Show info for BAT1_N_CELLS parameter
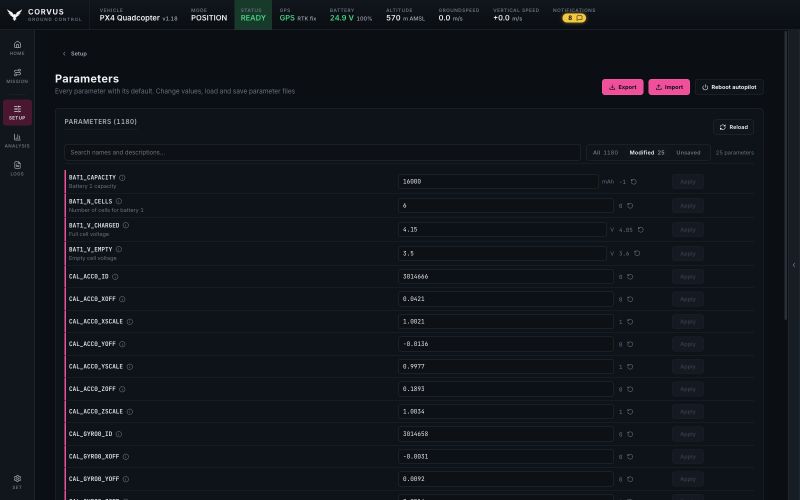The image size is (800, 500). click(118, 202)
